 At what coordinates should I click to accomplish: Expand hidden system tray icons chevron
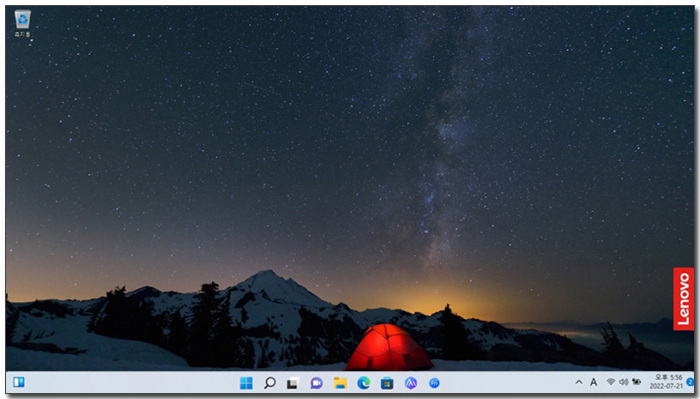(x=579, y=382)
